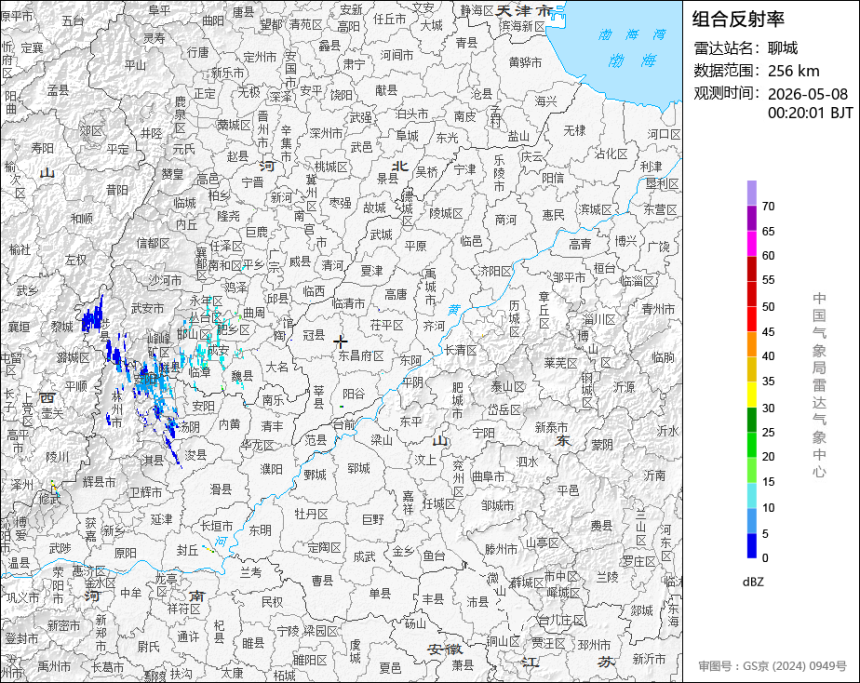Screen dimensions: 860x683
Task: Click the 泰山区 label
Action: [x=508, y=386]
